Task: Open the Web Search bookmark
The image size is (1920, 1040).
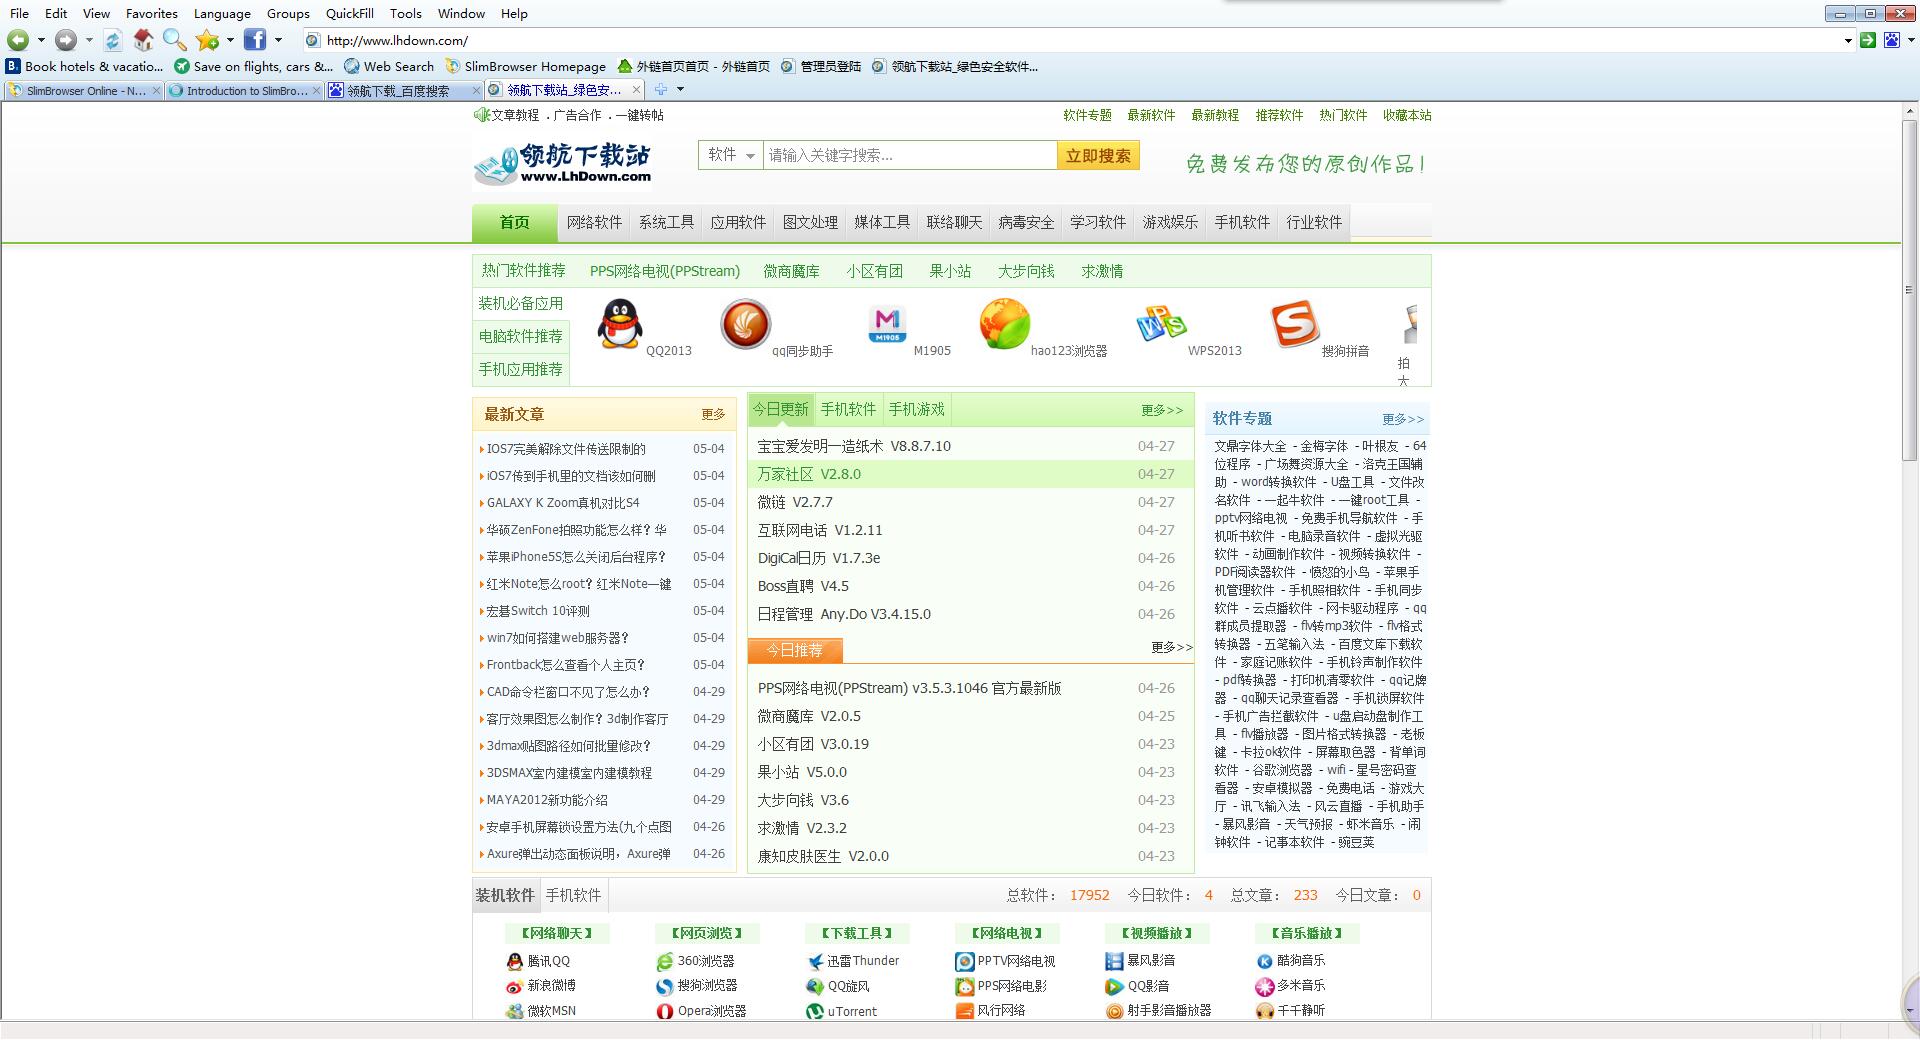Action: coord(389,66)
